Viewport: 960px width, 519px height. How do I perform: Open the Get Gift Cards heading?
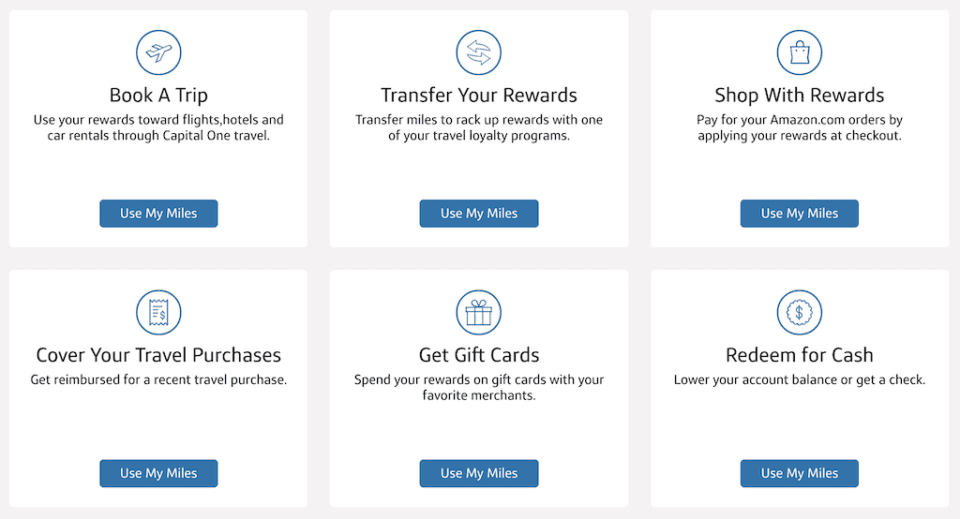point(479,355)
